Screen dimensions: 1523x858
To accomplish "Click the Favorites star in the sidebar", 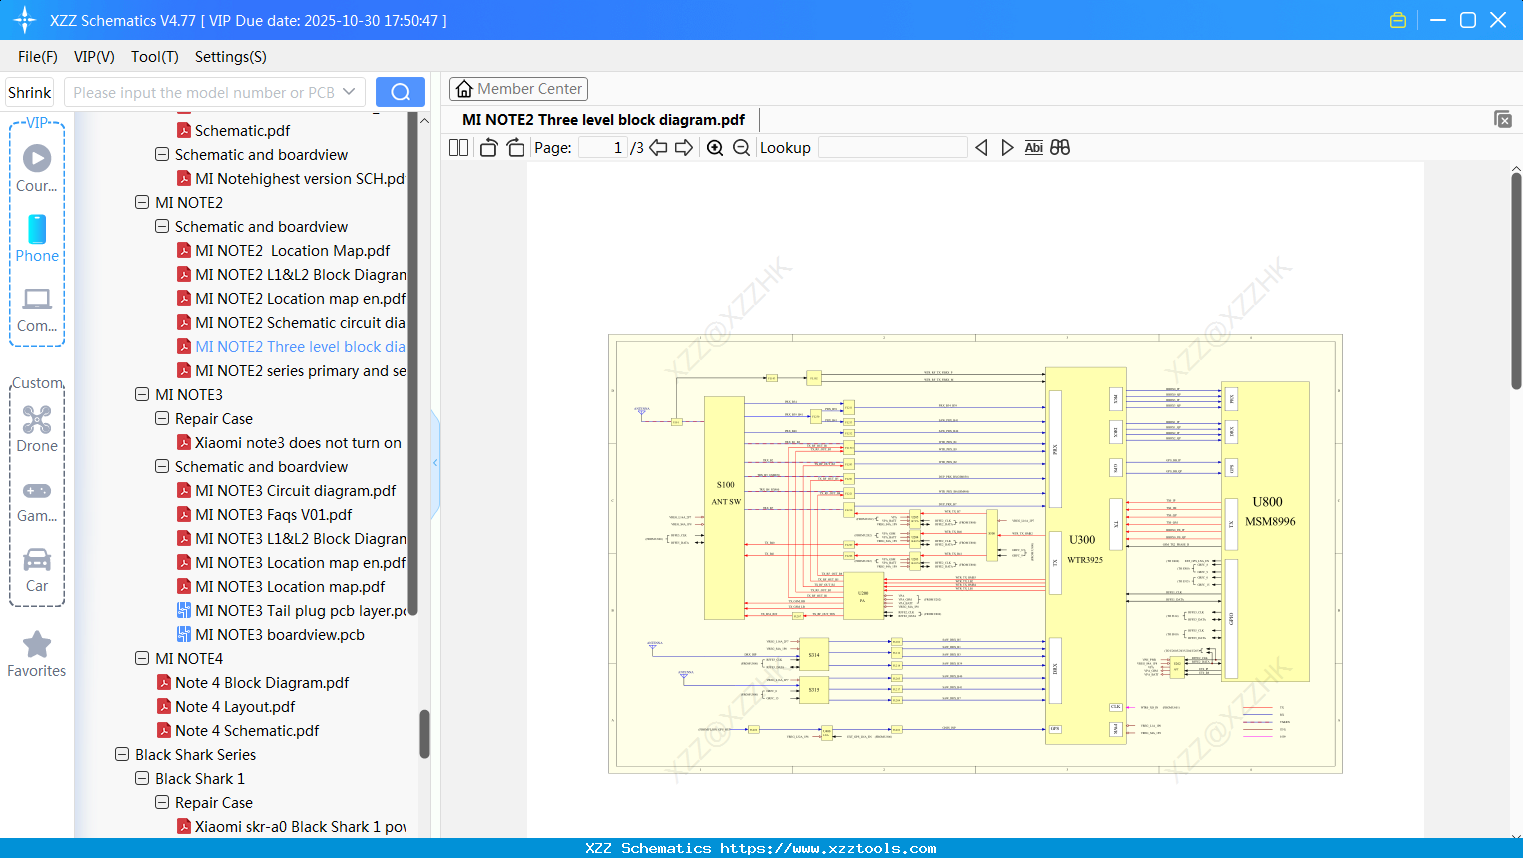I will 37,645.
